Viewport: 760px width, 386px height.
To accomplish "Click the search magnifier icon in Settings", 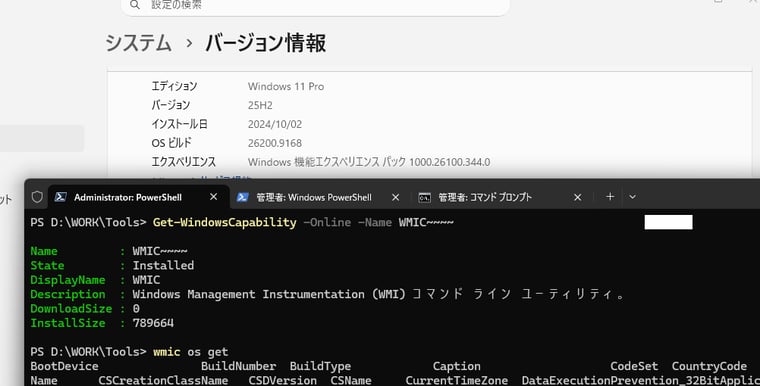I will click(135, 5).
